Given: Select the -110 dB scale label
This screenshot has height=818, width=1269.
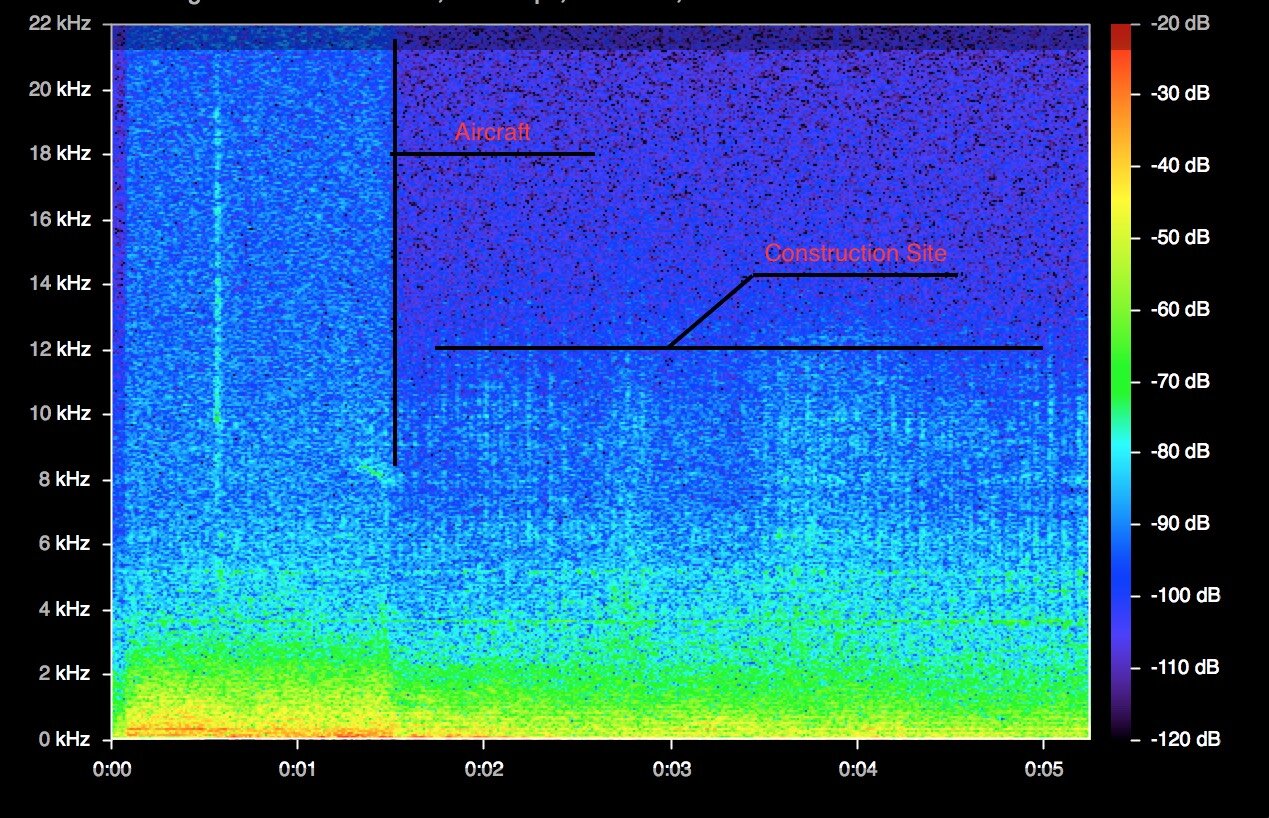Looking at the screenshot, I should [1186, 667].
